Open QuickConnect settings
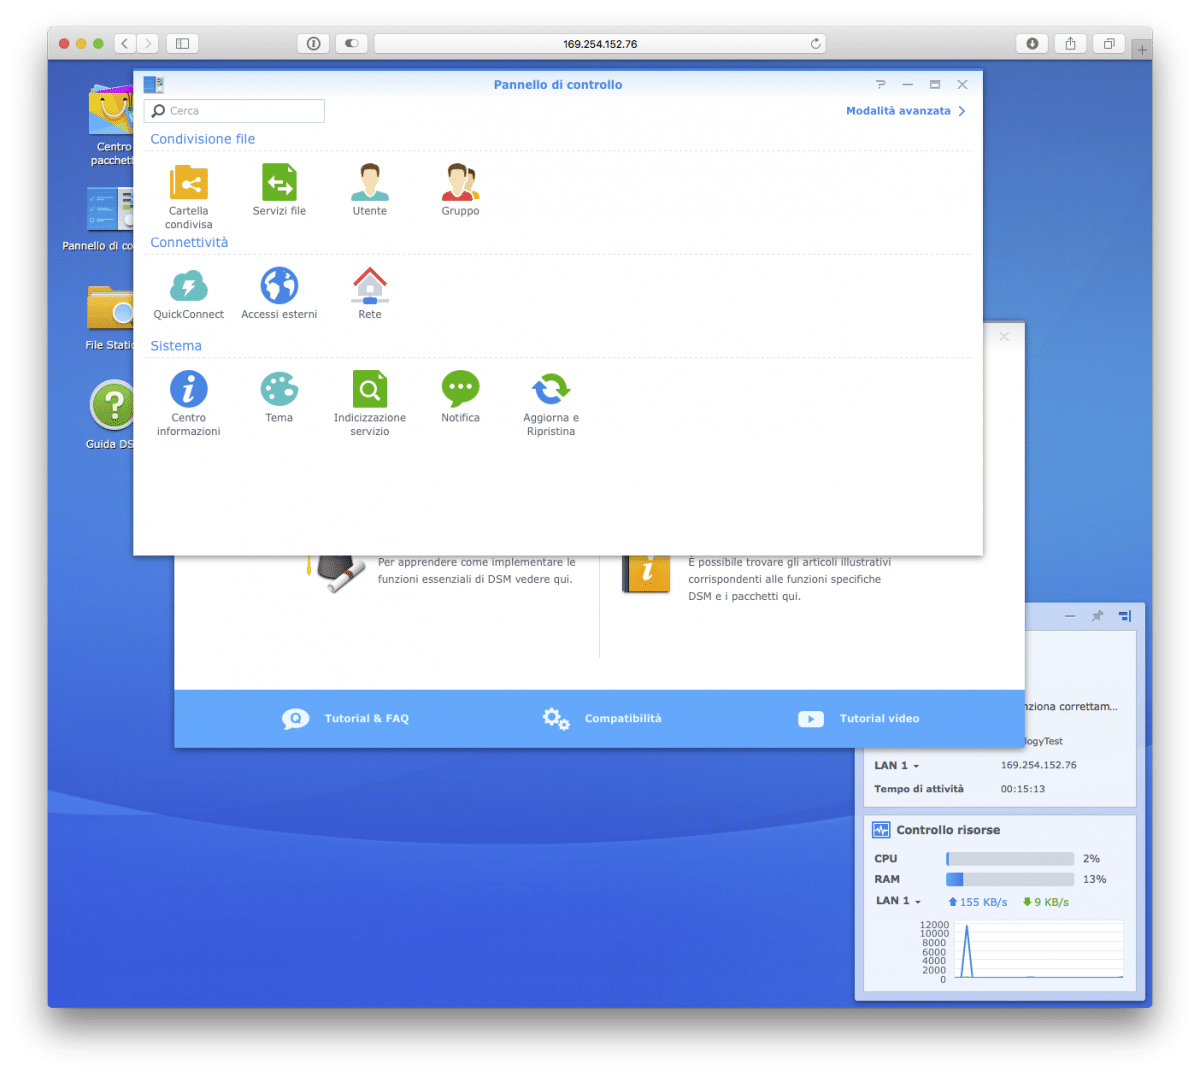1200x1076 pixels. [x=188, y=287]
